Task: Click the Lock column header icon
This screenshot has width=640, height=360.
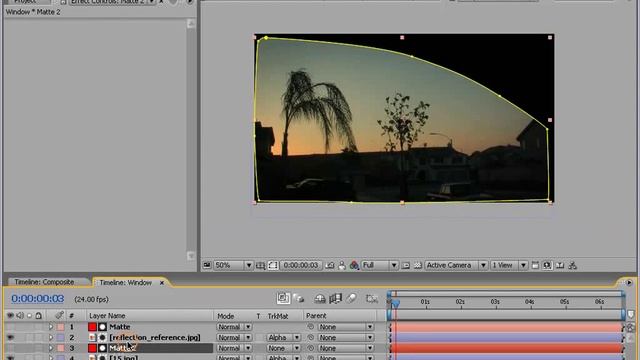Action: 38,316
